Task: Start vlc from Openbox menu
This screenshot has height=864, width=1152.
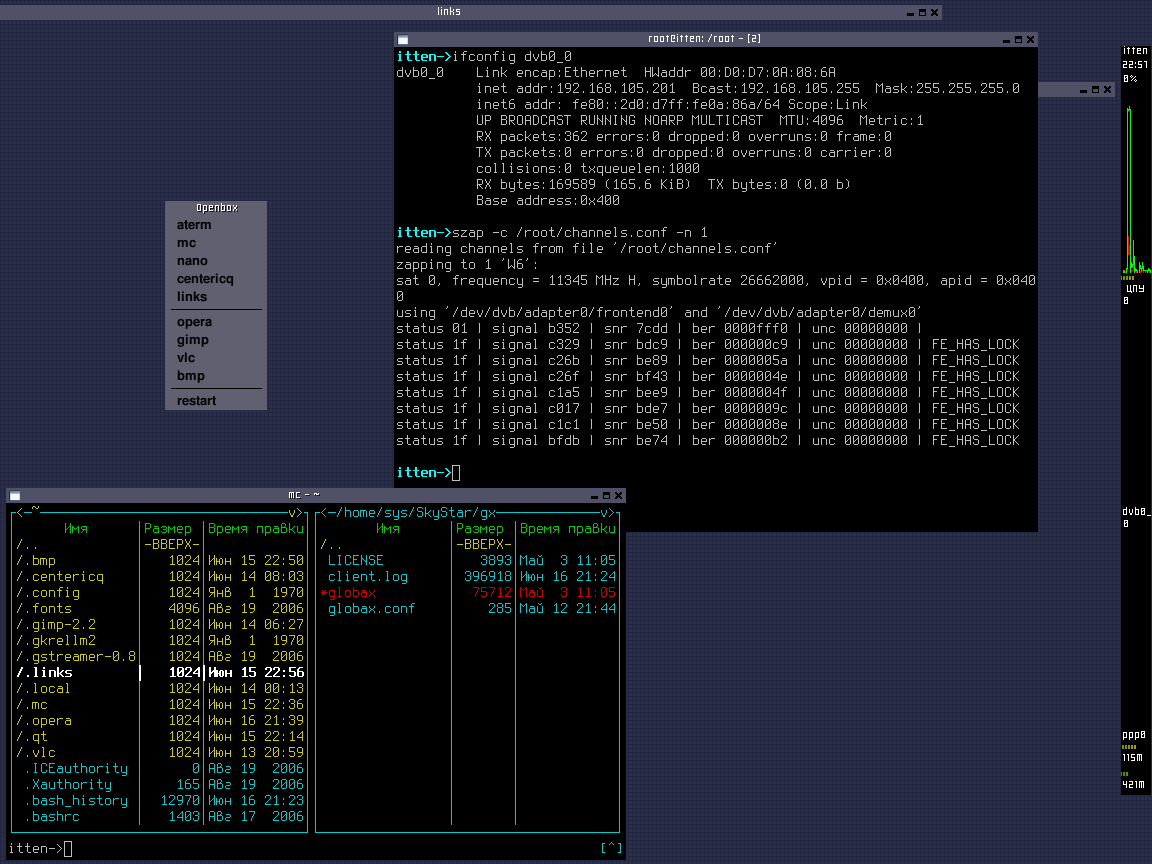Action: tap(186, 358)
